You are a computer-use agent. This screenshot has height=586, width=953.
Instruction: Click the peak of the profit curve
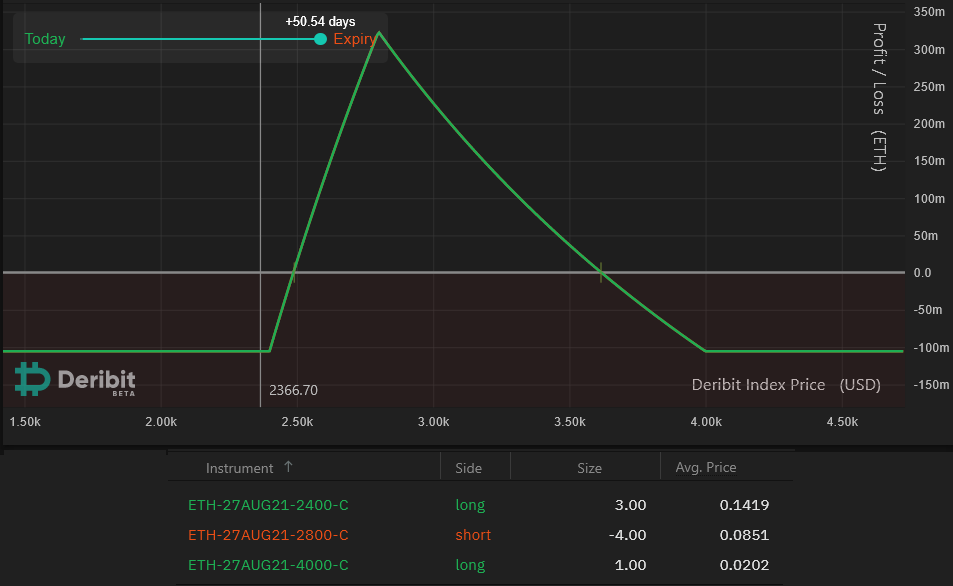click(379, 32)
